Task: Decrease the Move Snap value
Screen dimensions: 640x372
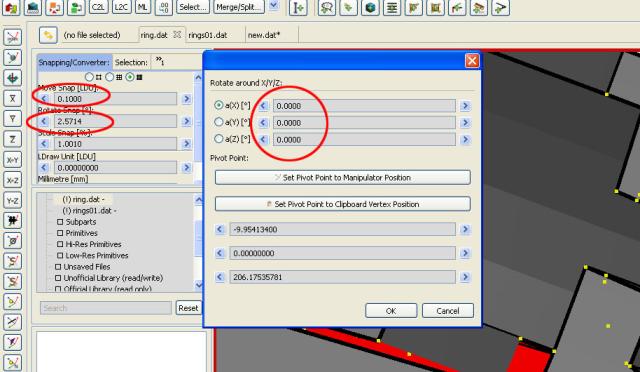Action: [44, 99]
